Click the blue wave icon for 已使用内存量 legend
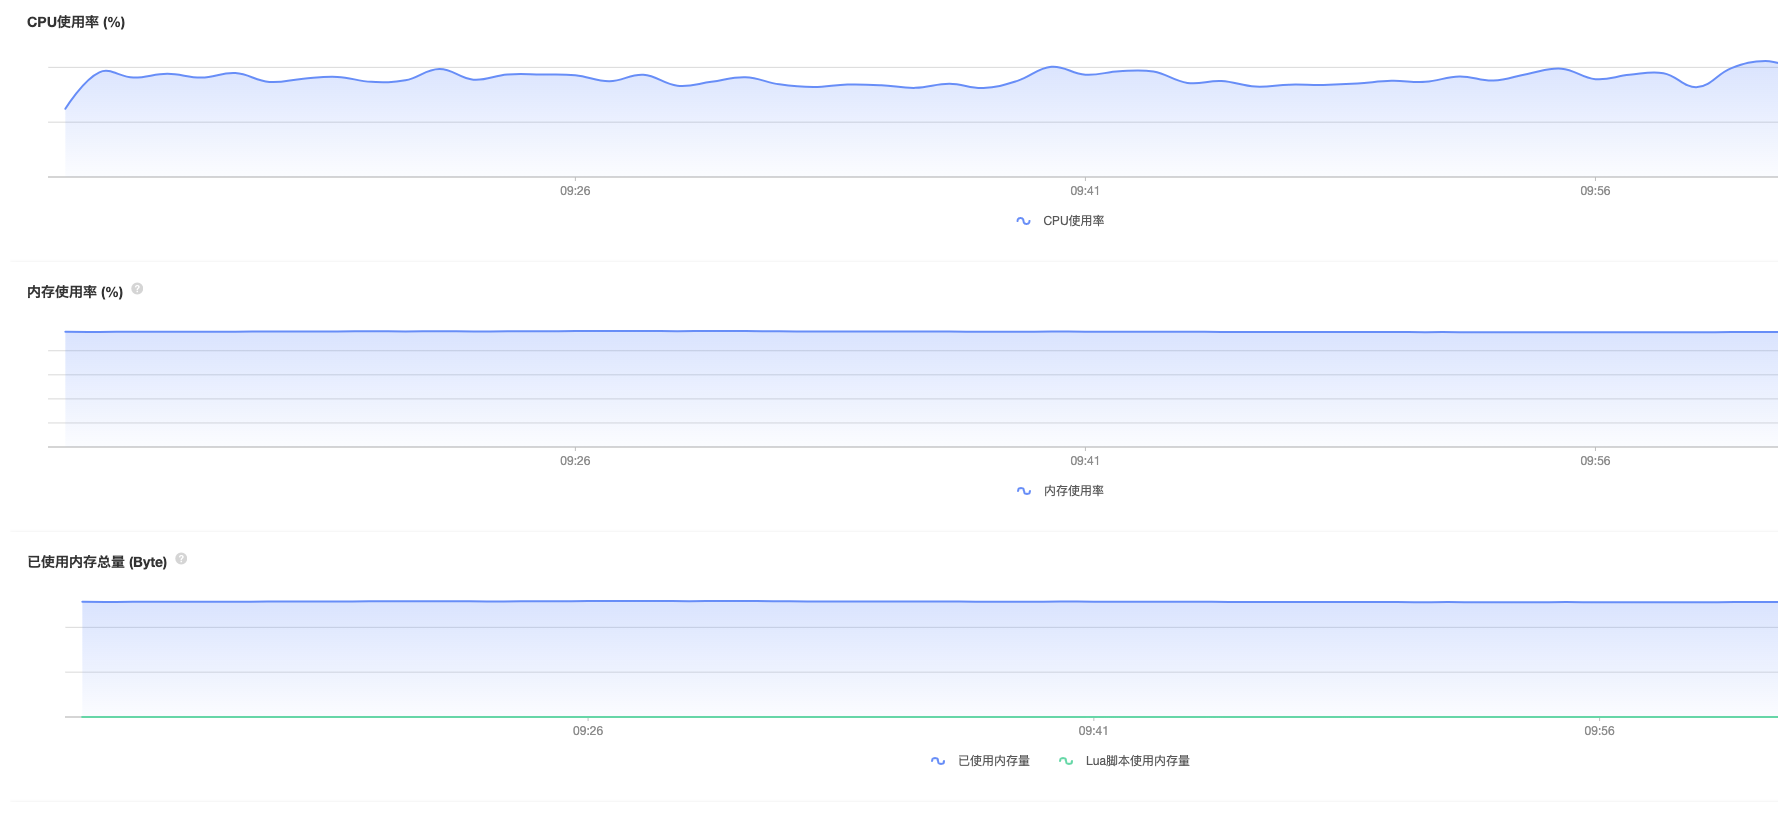The height and width of the screenshot is (821, 1778). coord(938,761)
